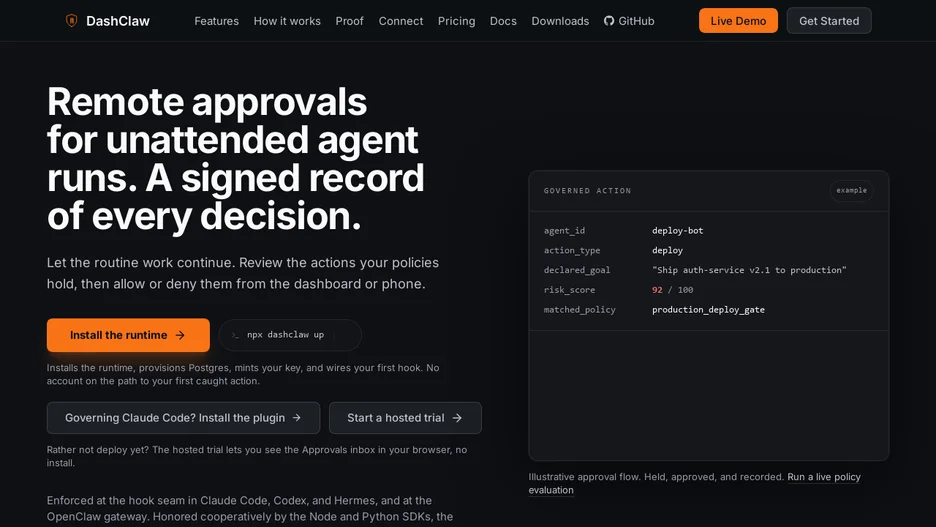Select the deploy value for action_type

(667, 250)
